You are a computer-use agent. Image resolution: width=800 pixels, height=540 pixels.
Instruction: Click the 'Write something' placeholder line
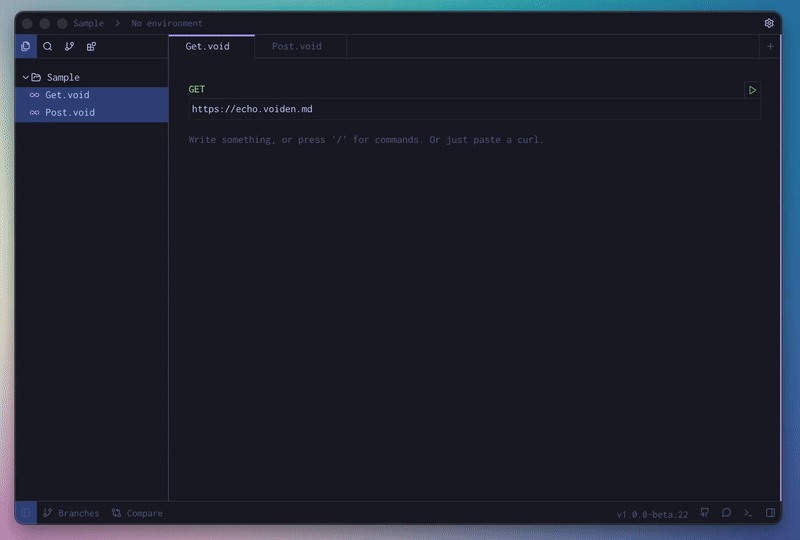pyautogui.click(x=366, y=140)
